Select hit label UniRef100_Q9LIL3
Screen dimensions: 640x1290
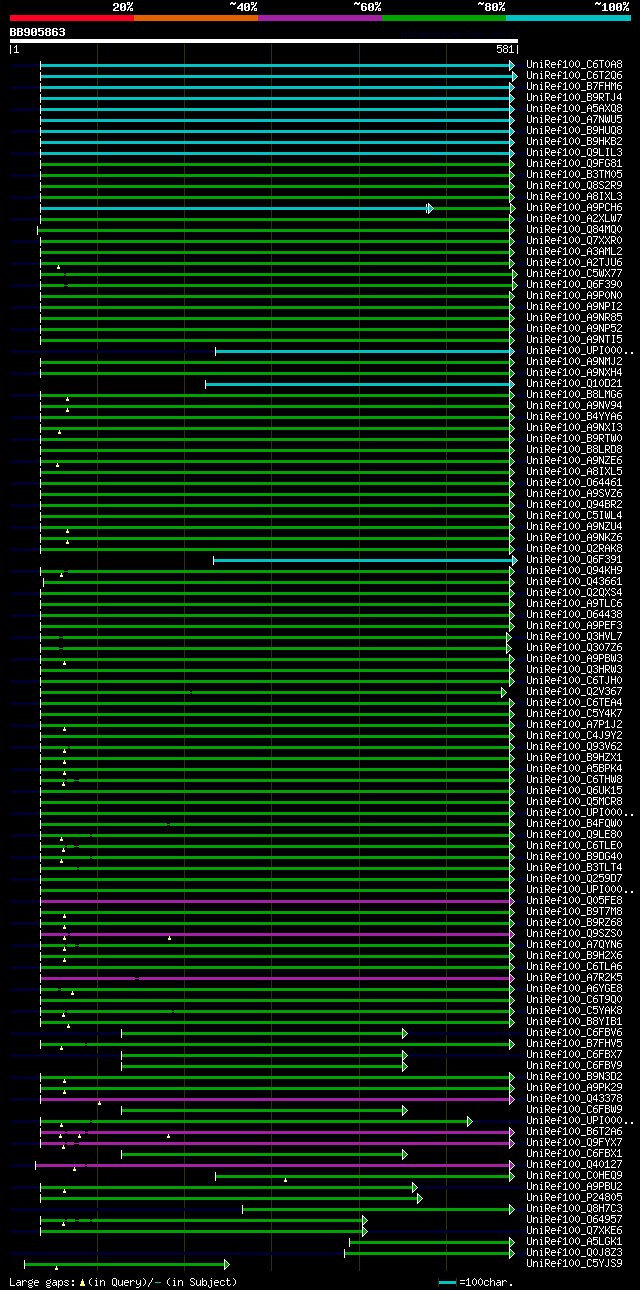[574, 152]
